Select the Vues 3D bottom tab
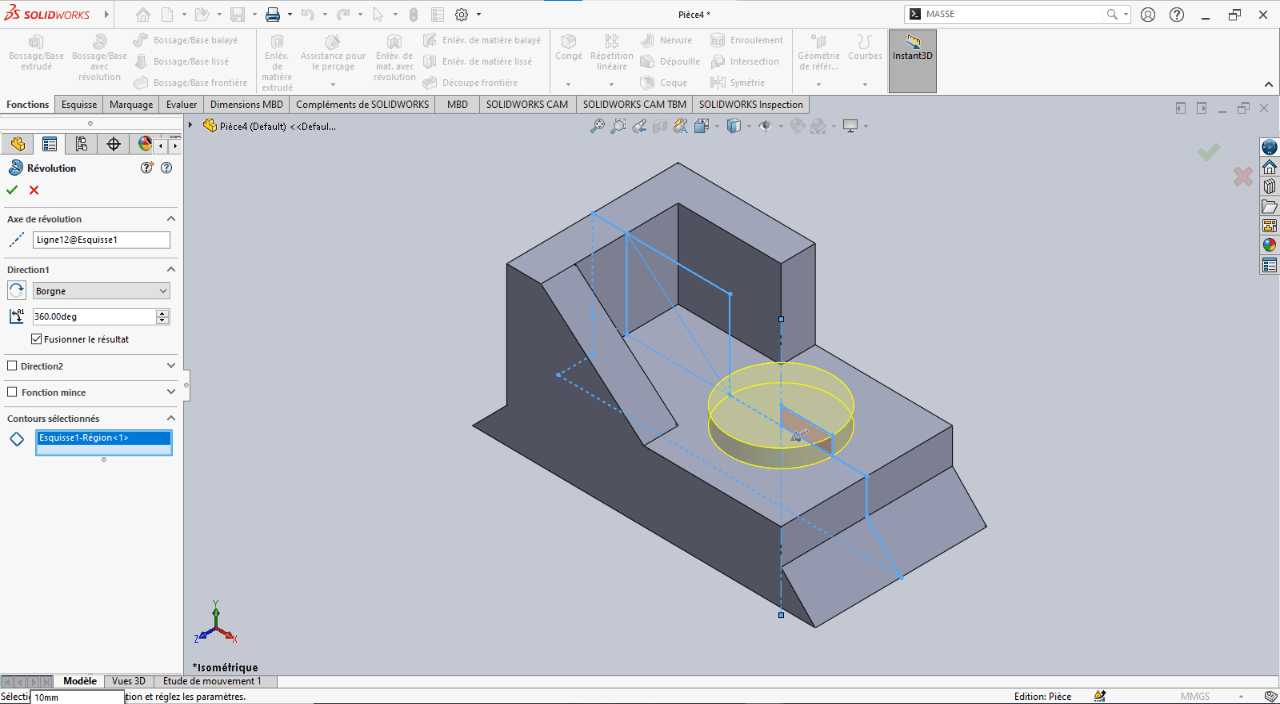 click(129, 681)
